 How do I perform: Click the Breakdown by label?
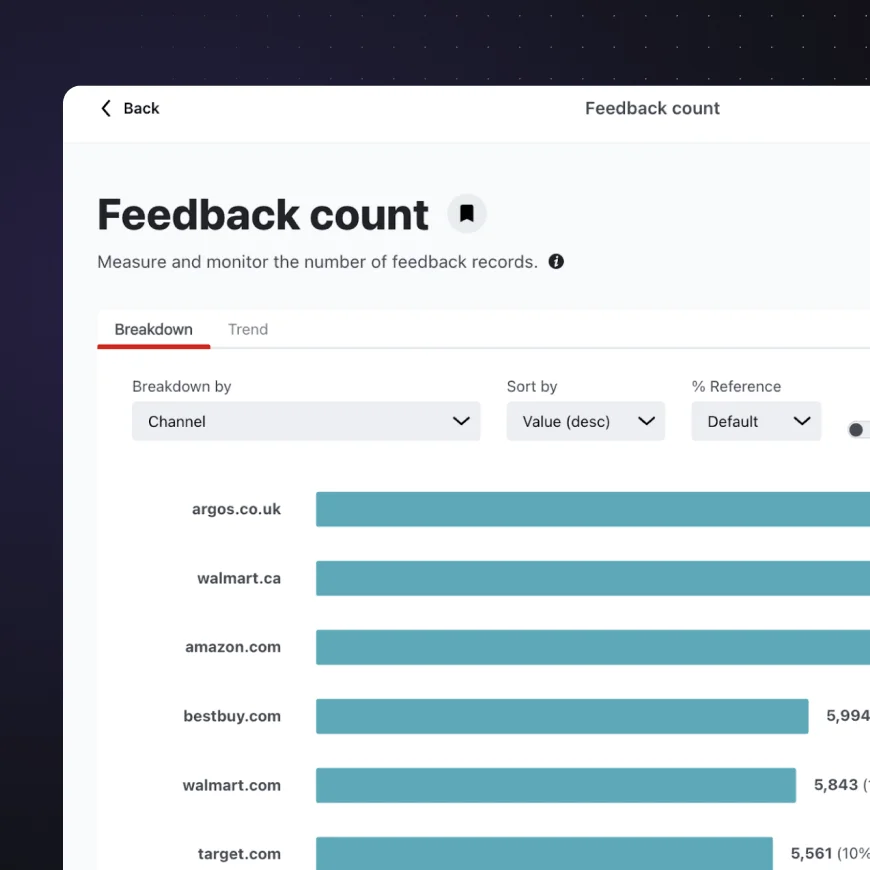tap(181, 386)
